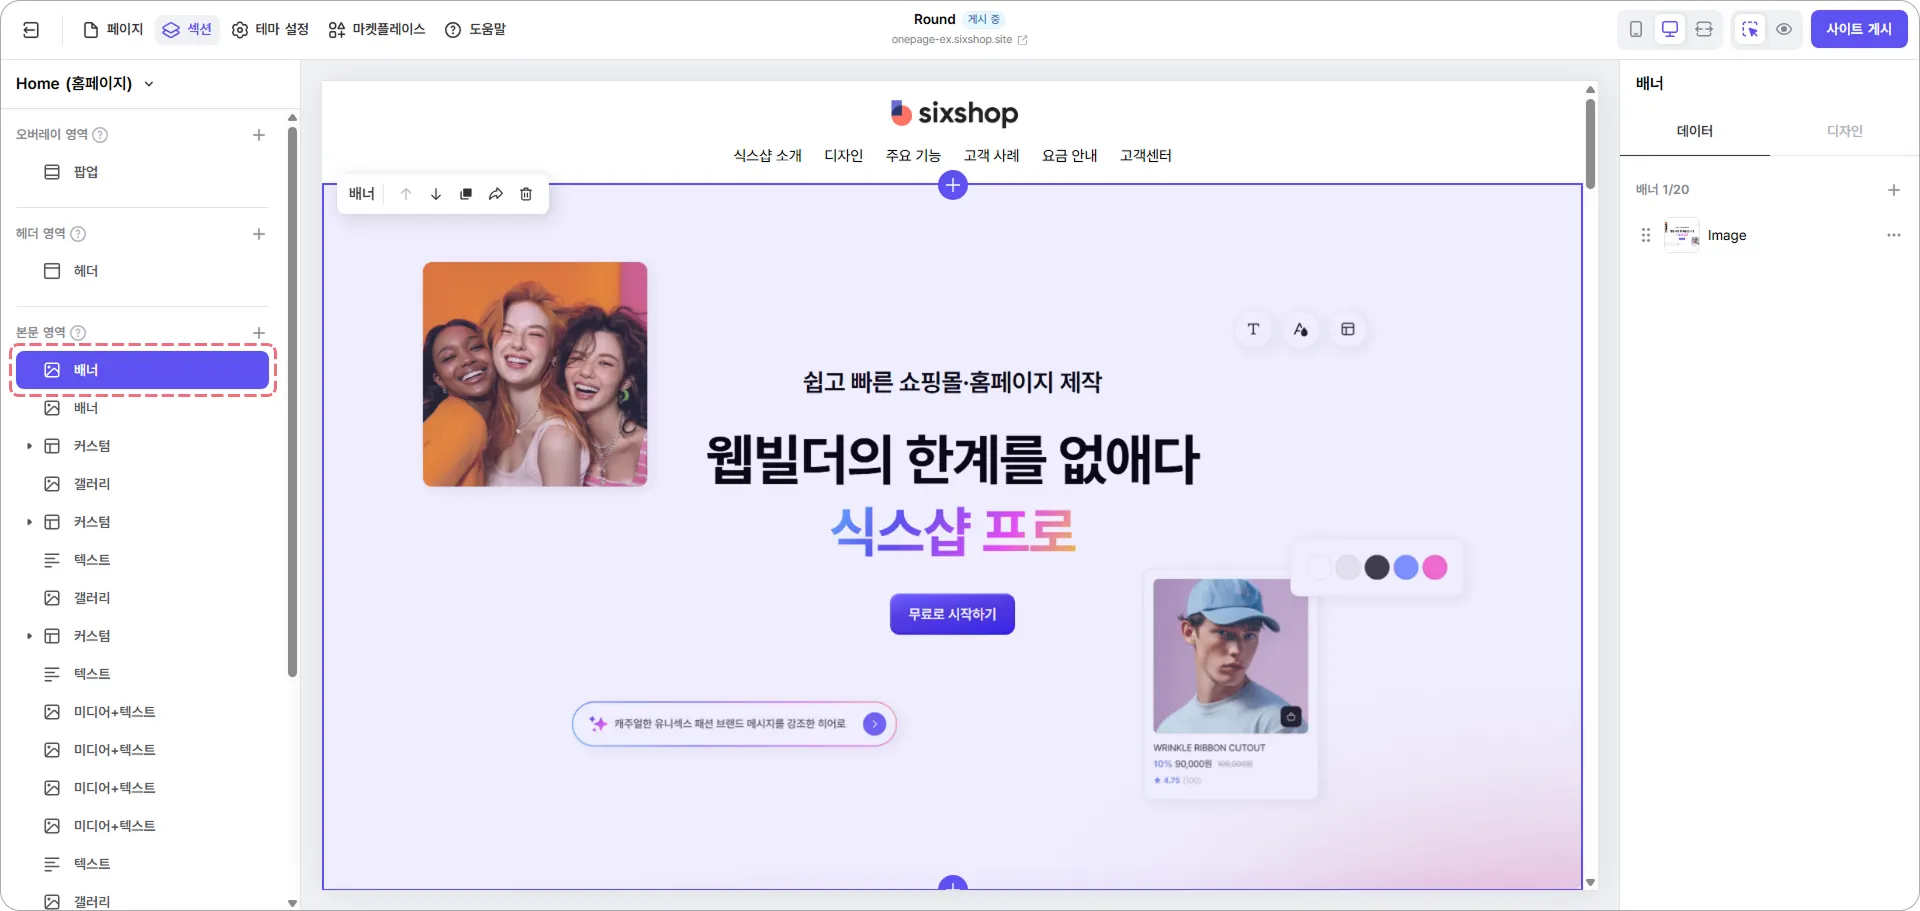
Task: Click the 사이트 게시 button
Action: (x=1859, y=29)
